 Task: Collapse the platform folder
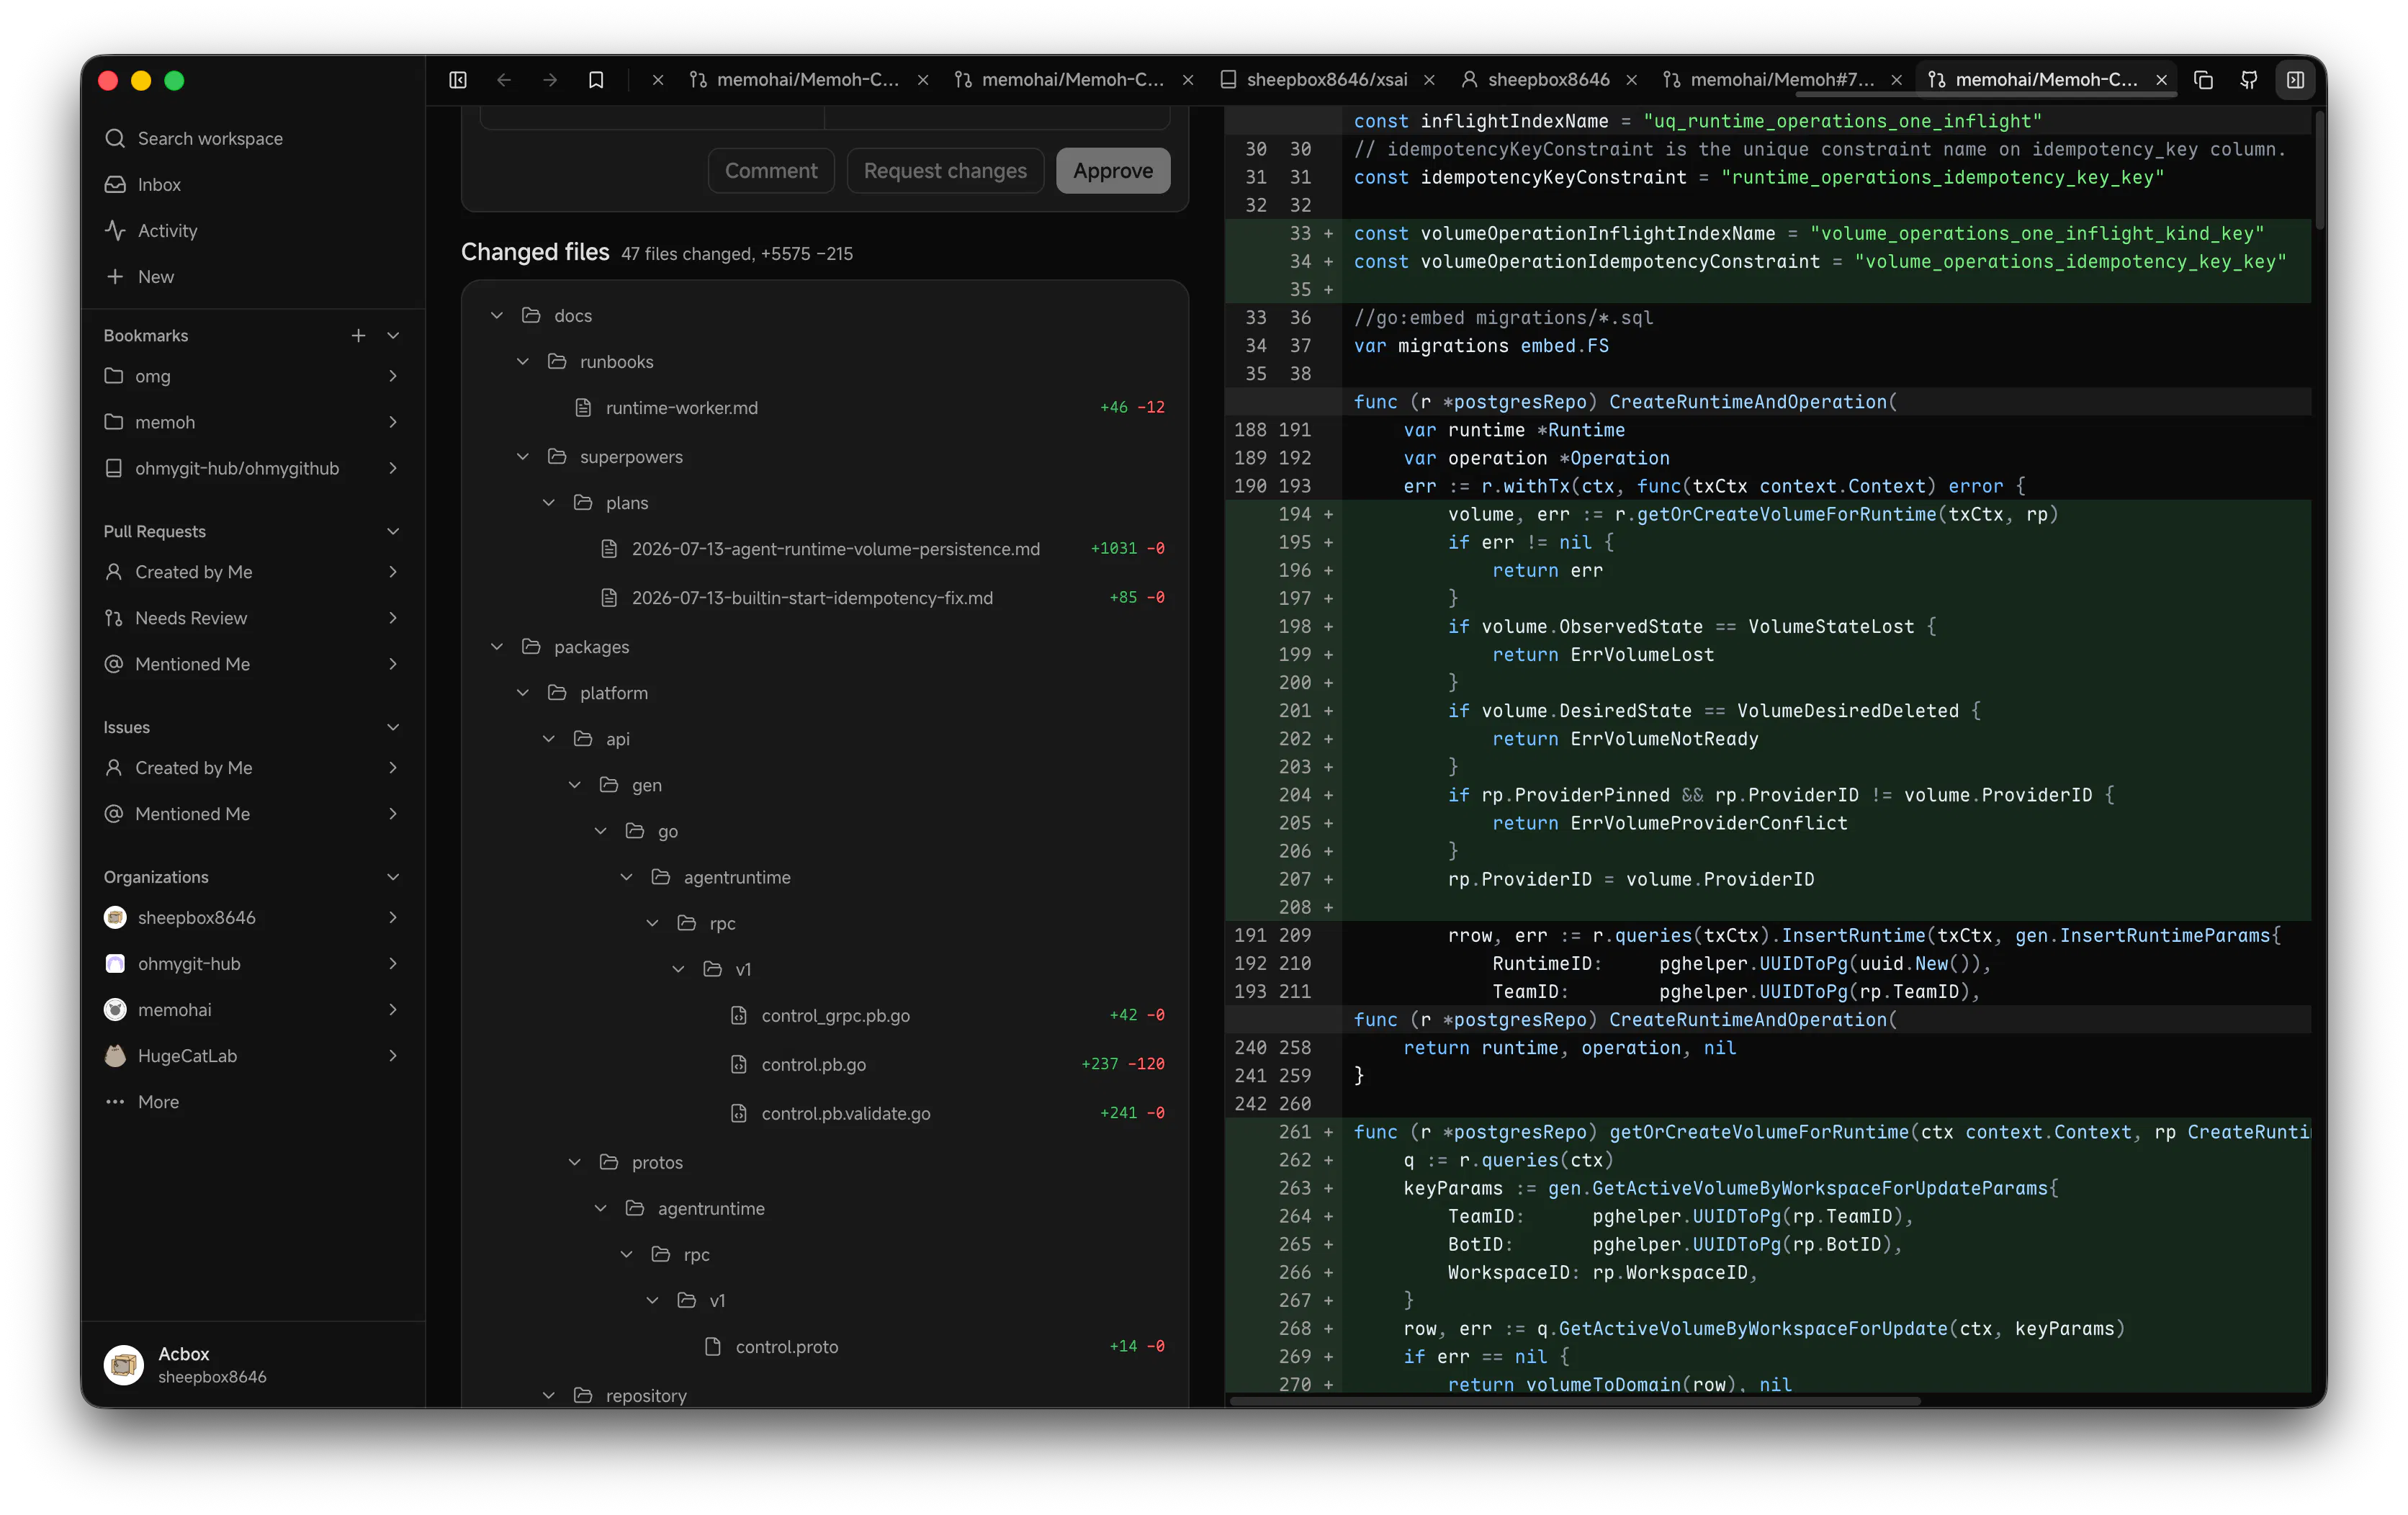pyautogui.click(x=523, y=693)
